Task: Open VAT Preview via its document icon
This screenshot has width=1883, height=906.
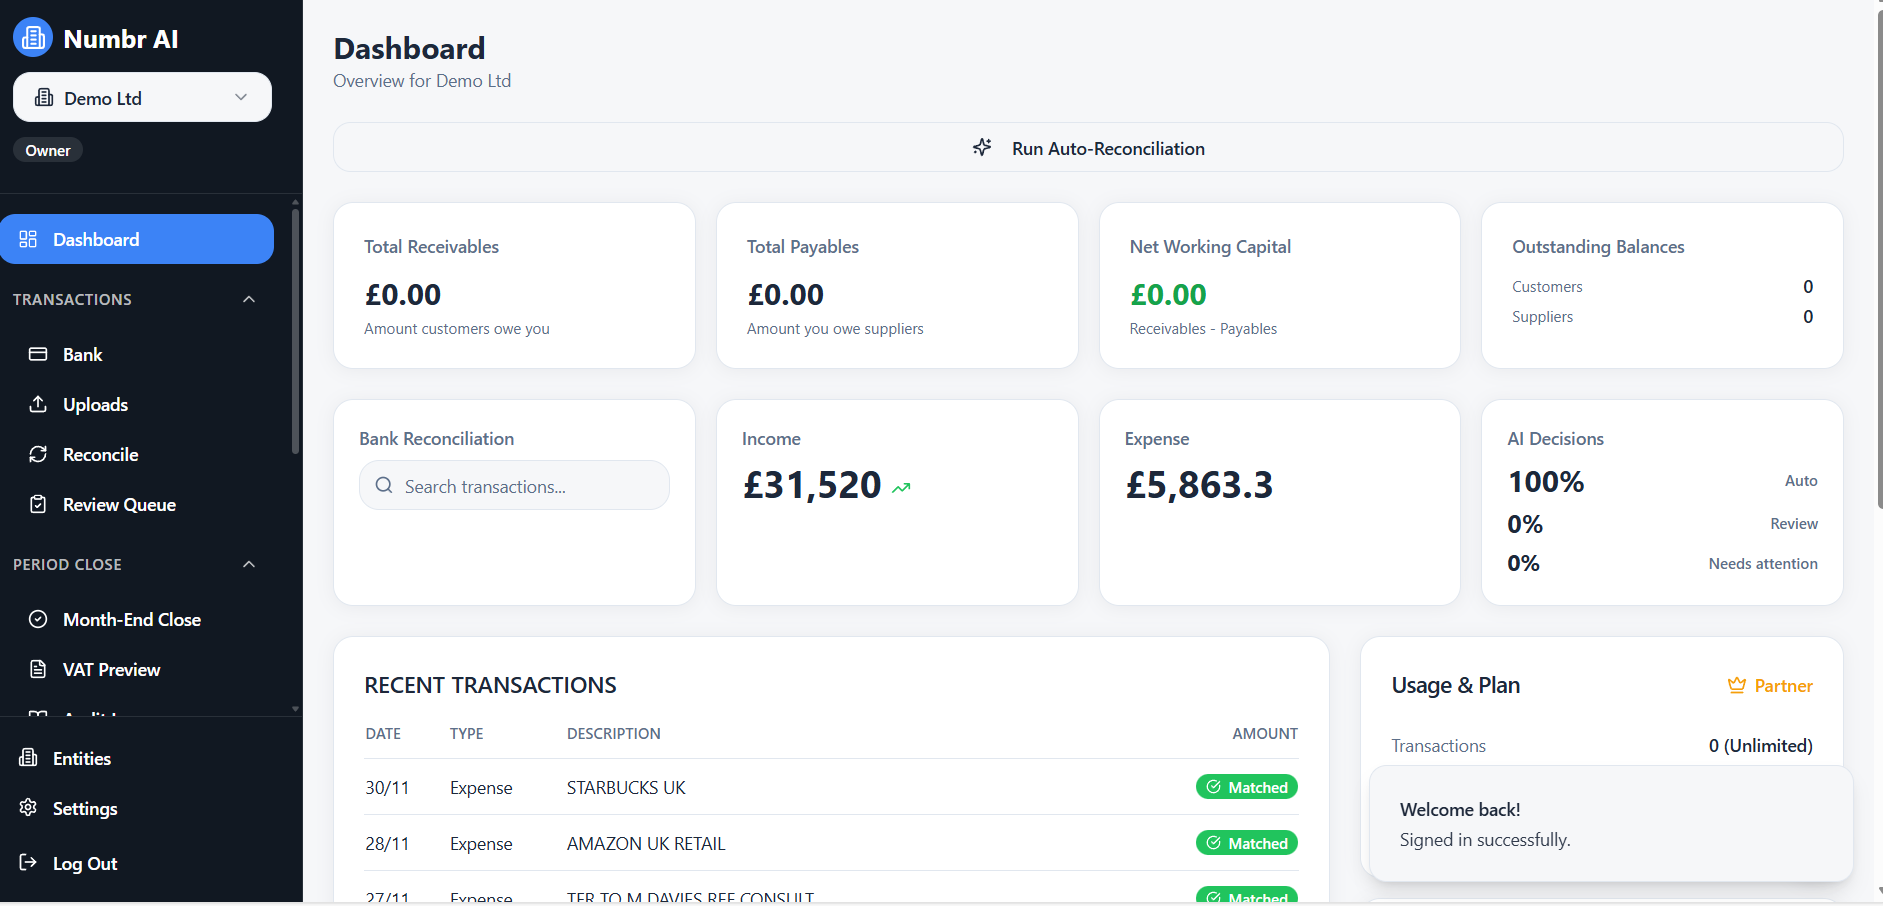Action: [37, 669]
